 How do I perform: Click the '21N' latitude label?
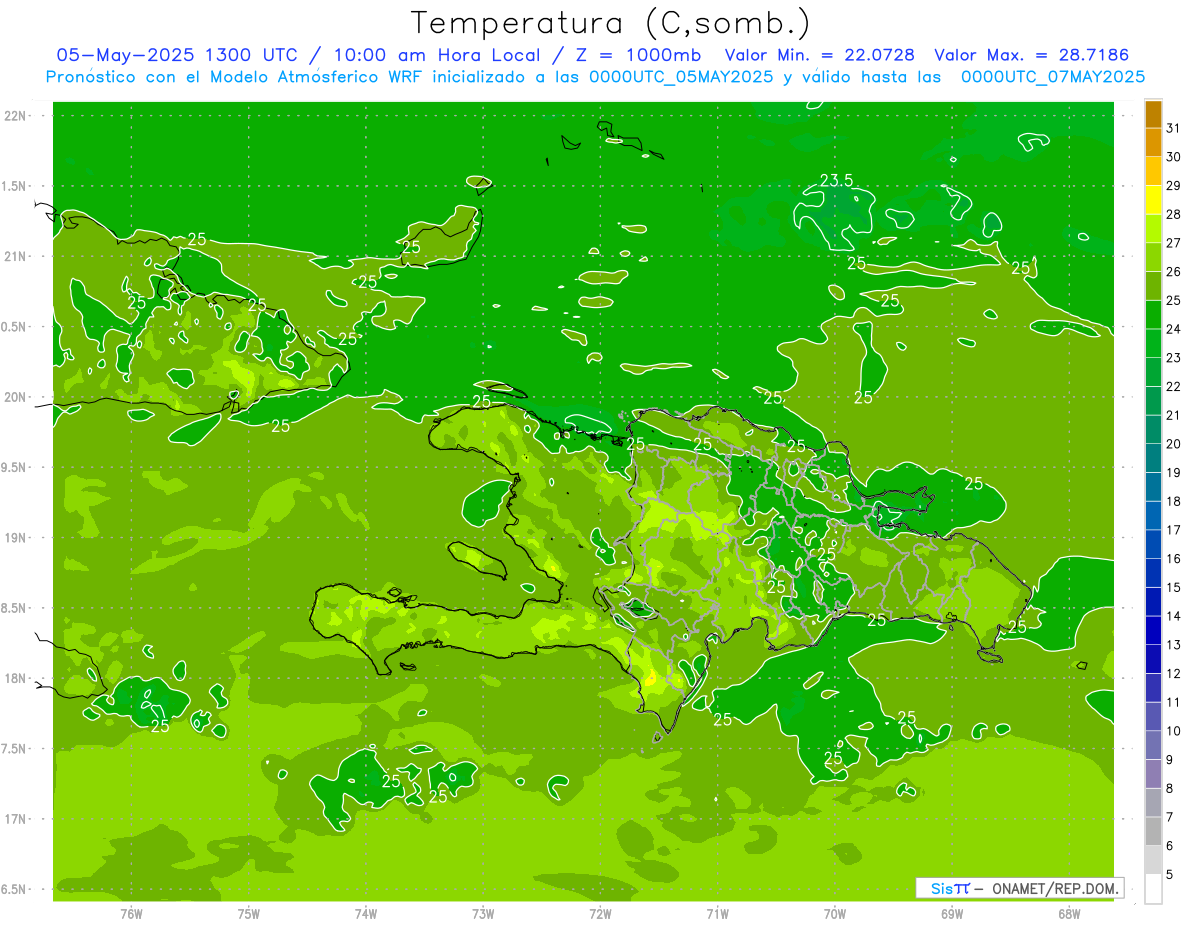point(17,256)
